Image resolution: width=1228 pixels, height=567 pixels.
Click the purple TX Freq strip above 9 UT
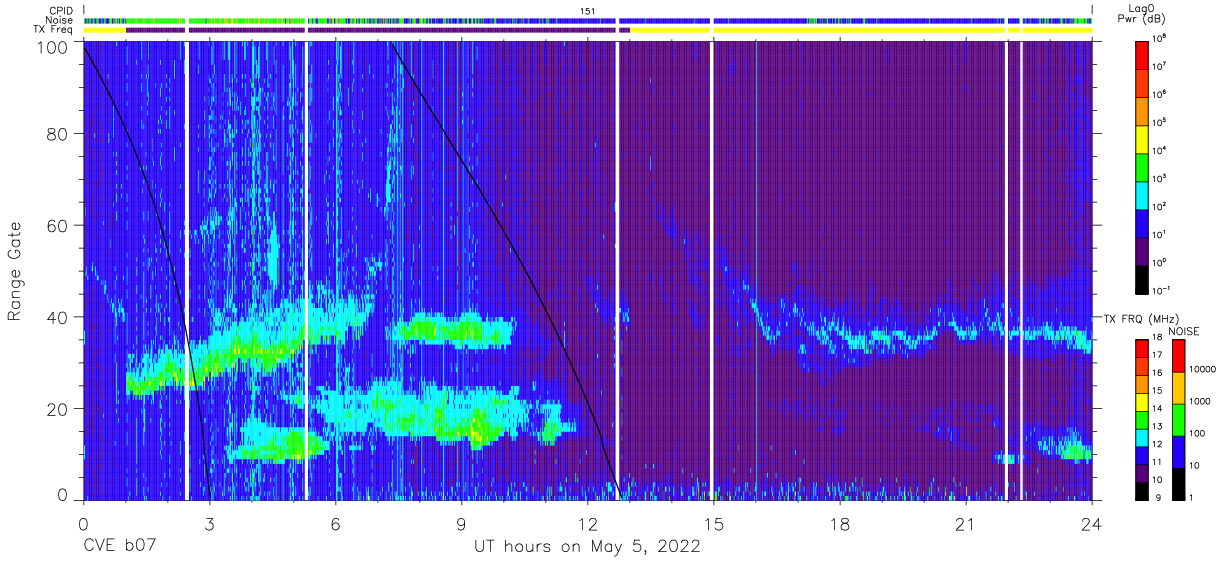pyautogui.click(x=461, y=30)
